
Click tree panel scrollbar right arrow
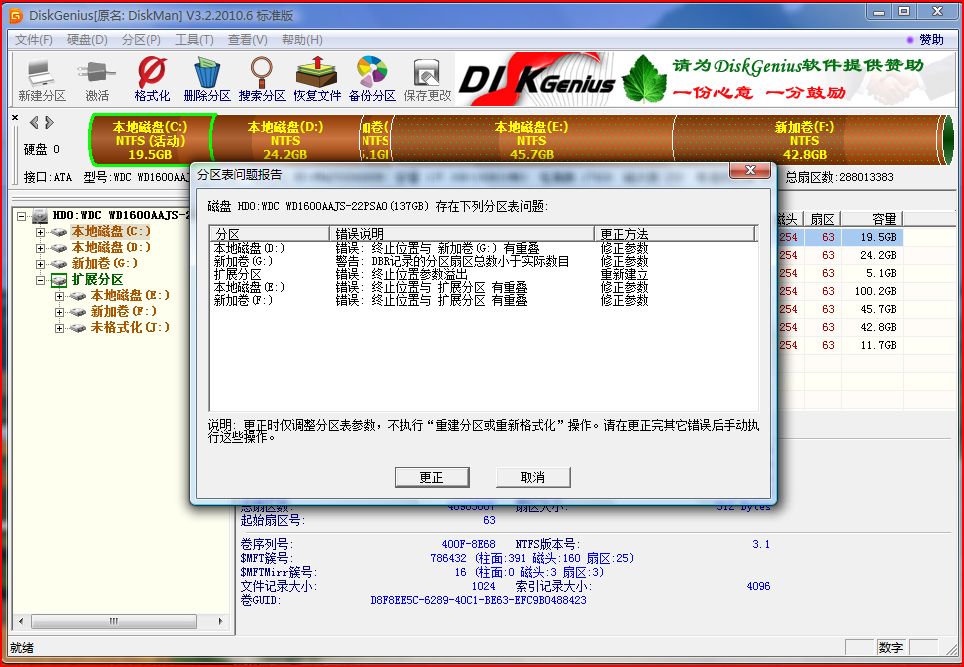221,622
